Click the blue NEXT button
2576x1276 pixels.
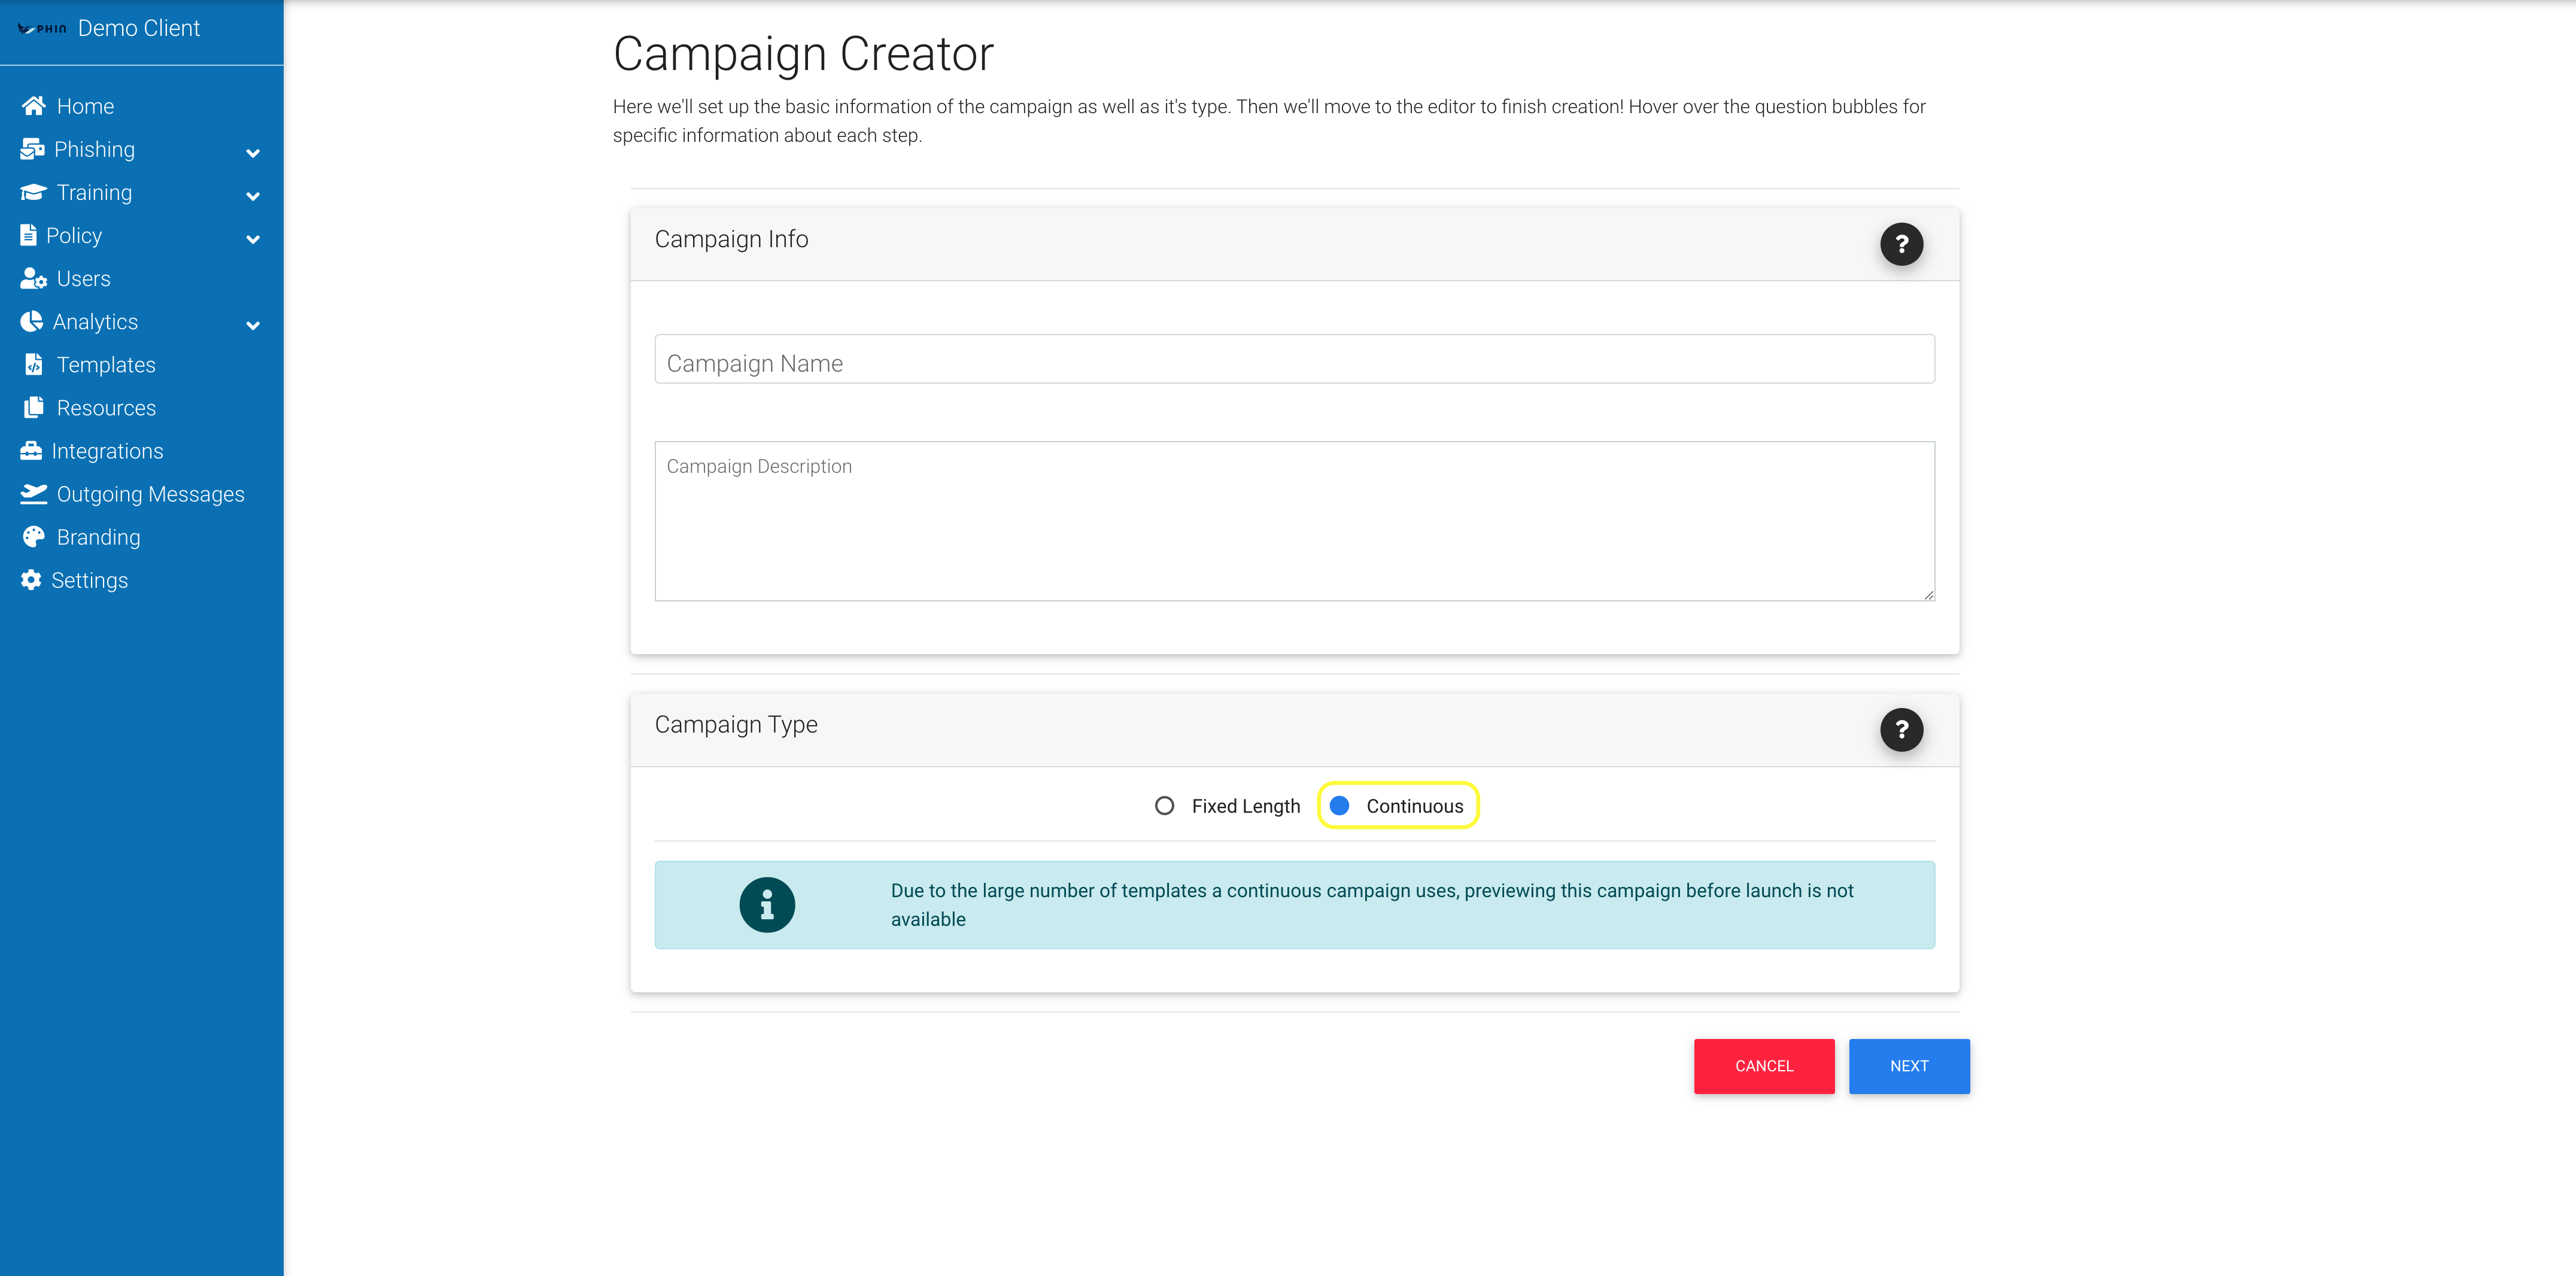click(x=1909, y=1066)
